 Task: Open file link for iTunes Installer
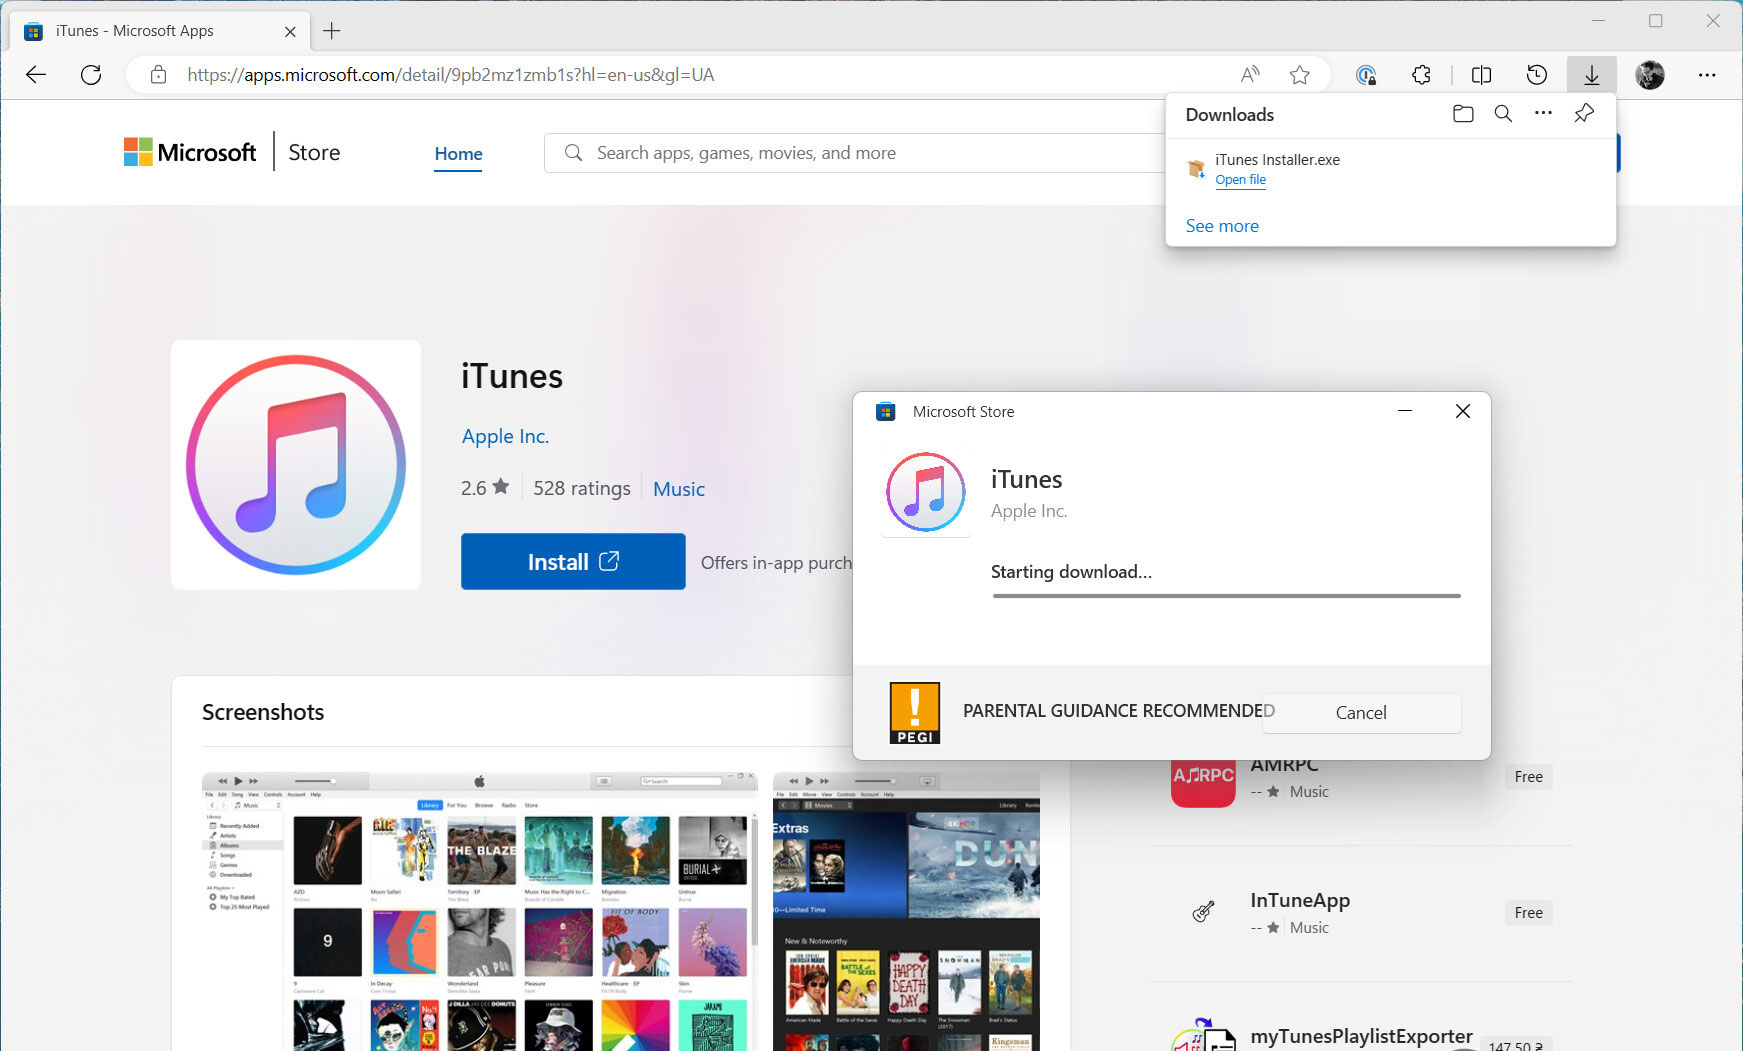[1240, 180]
